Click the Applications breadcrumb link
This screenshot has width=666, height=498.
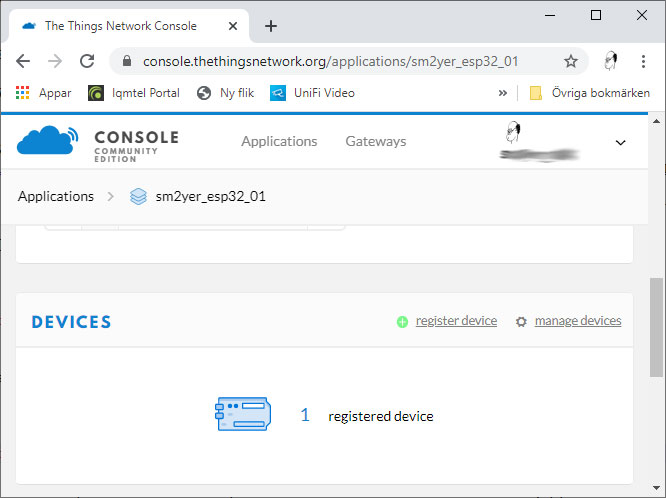click(x=56, y=196)
